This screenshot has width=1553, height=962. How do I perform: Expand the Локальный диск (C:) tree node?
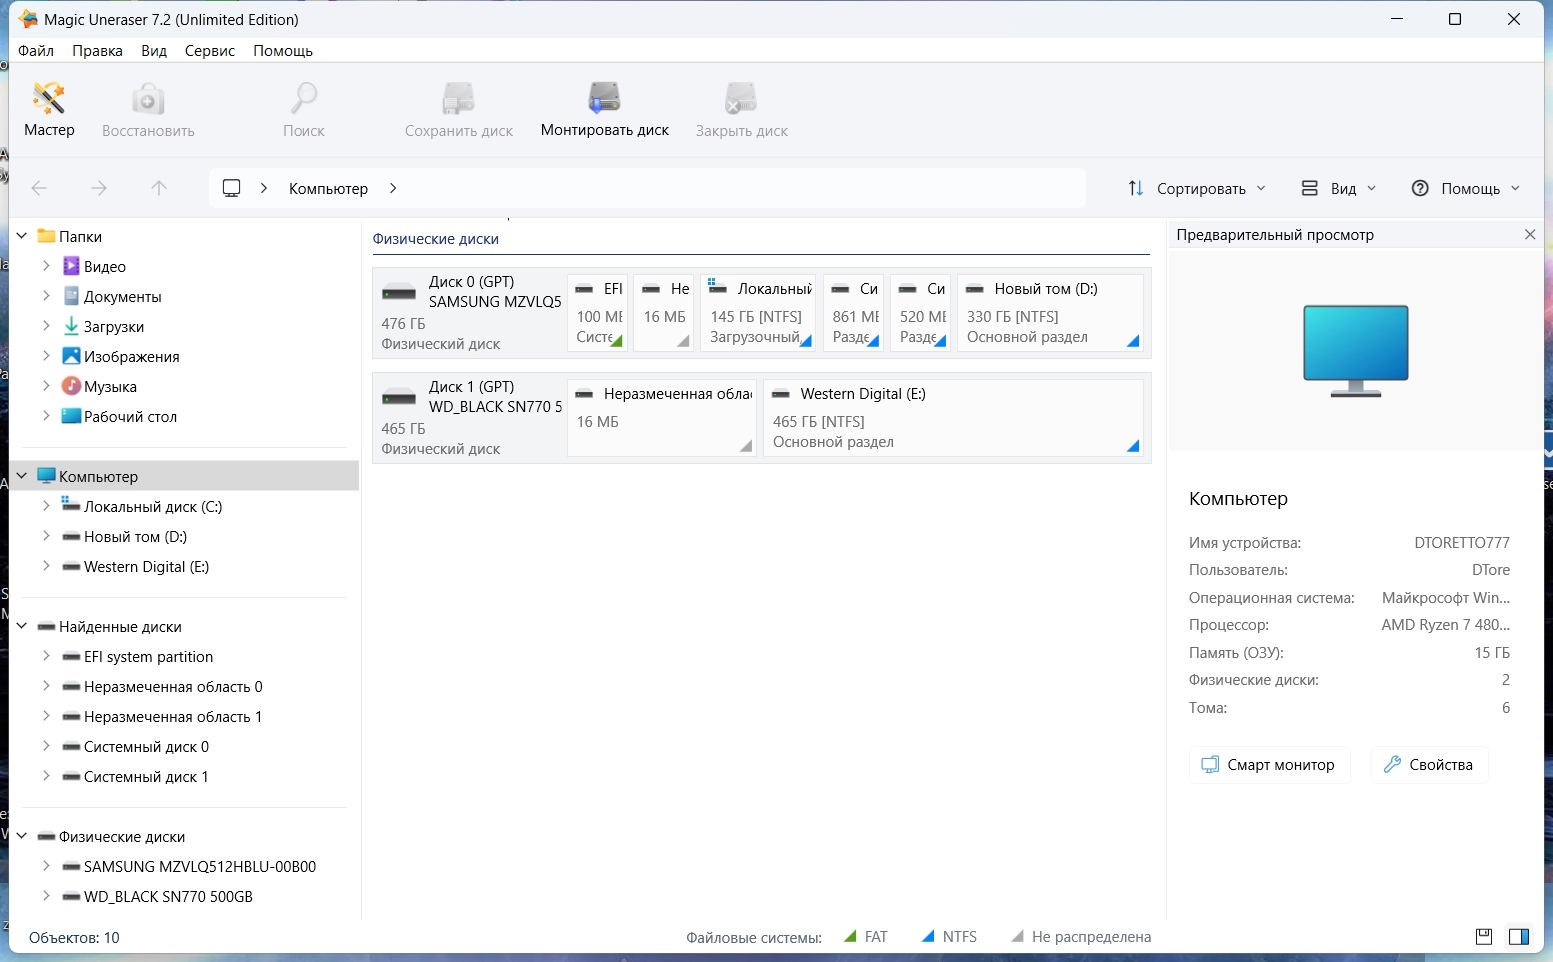(46, 507)
